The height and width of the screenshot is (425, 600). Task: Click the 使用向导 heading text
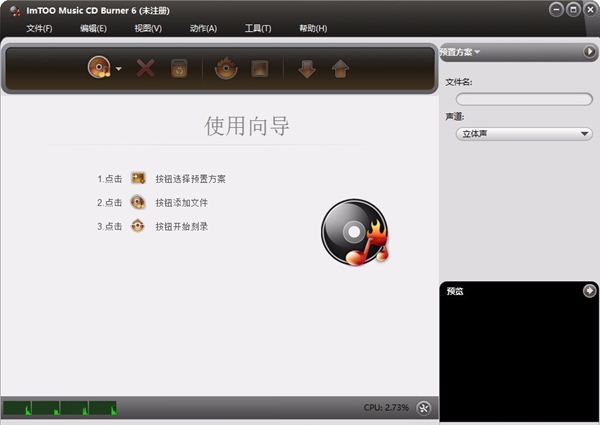(x=247, y=126)
